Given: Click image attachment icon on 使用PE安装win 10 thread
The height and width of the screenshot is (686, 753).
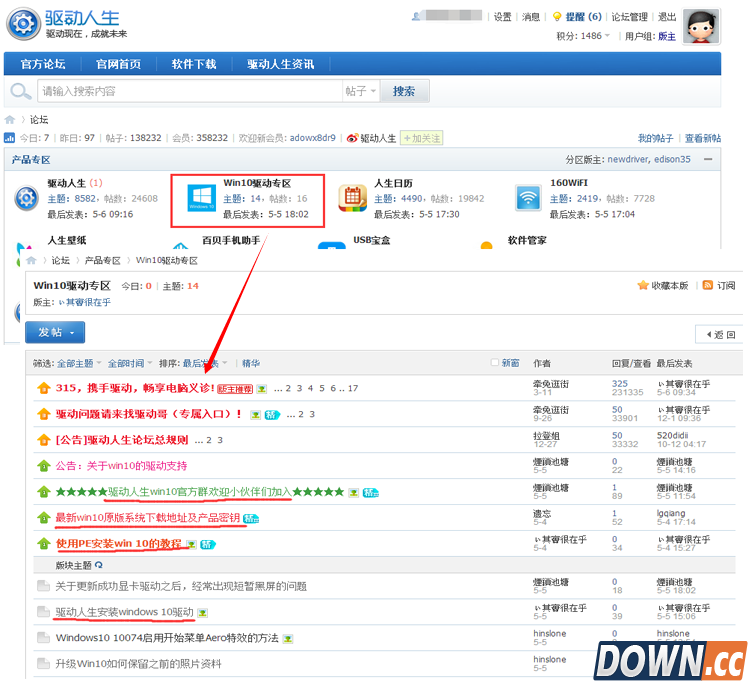Looking at the screenshot, I should click(192, 544).
